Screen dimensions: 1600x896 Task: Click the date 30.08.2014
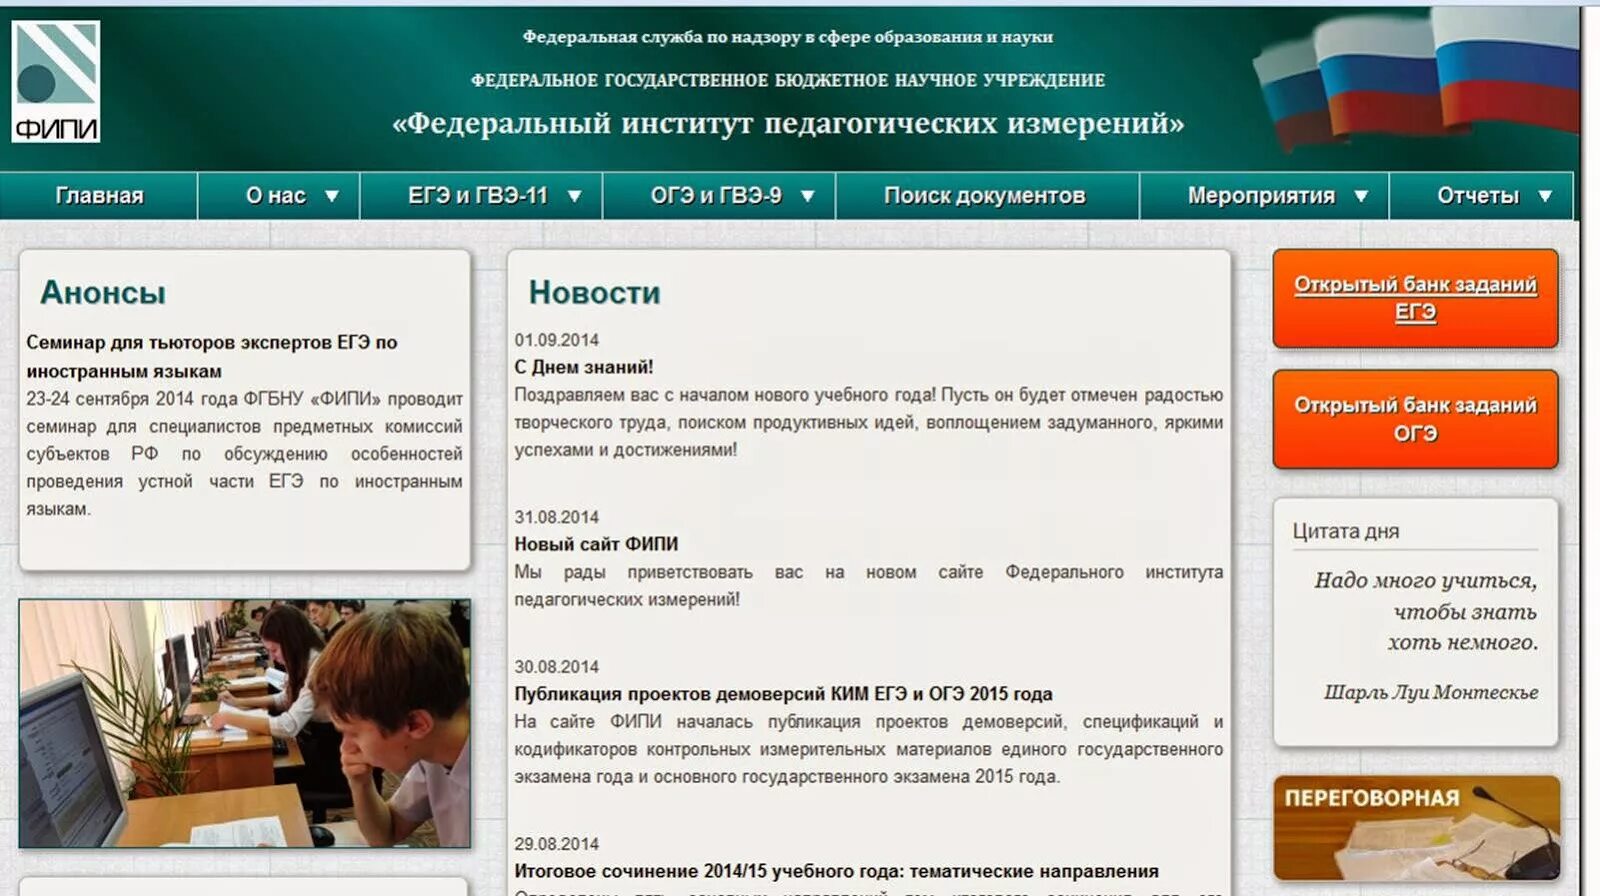tap(557, 667)
